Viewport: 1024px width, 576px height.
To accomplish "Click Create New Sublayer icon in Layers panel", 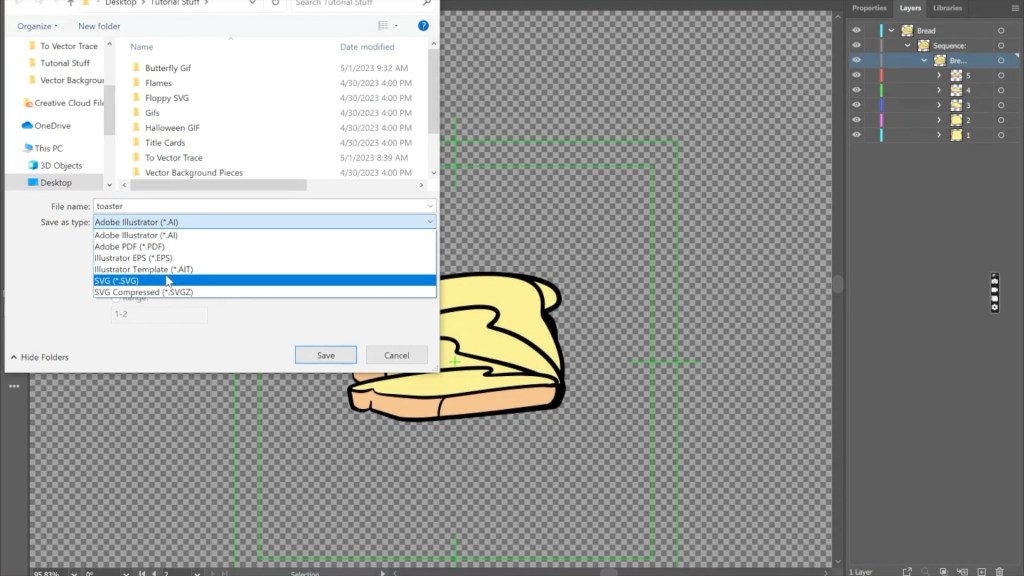I will coord(962,571).
